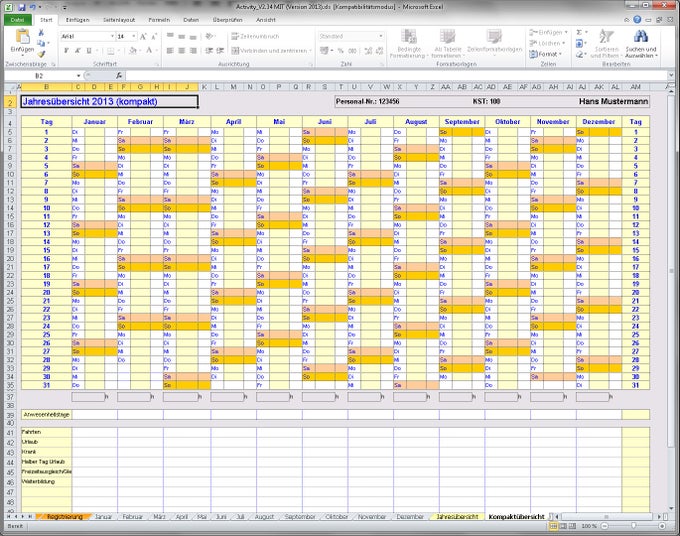Click the Save icon in the quick access toolbar
Image resolution: width=680 pixels, height=536 pixels.
pyautogui.click(x=22, y=7)
